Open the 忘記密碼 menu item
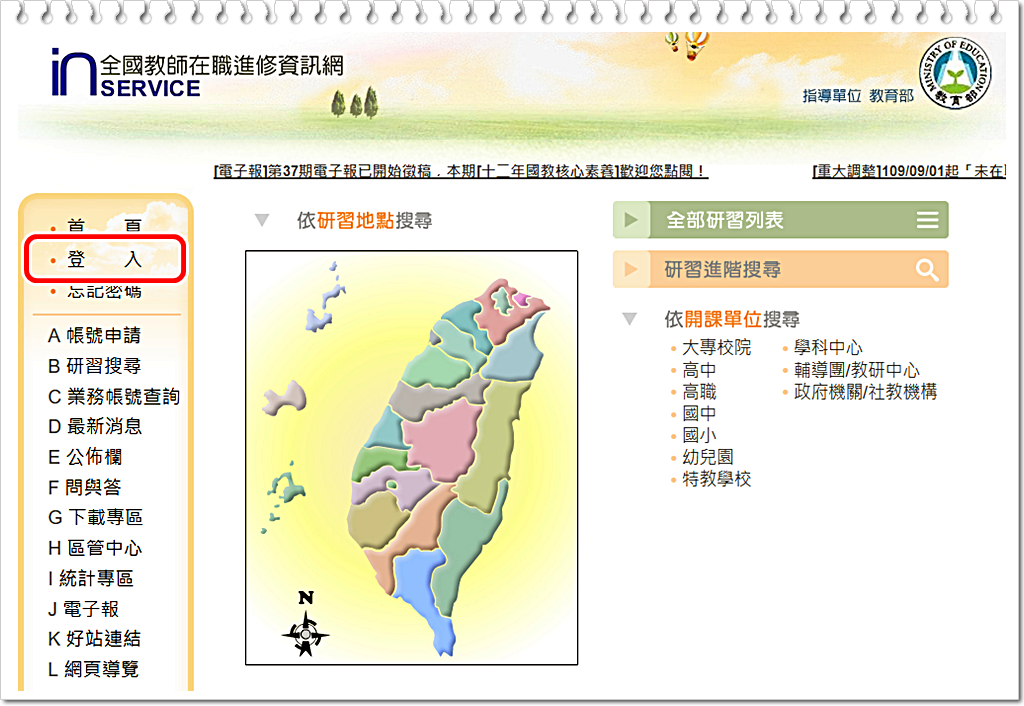Viewport: 1024px width, 706px height. [x=104, y=292]
